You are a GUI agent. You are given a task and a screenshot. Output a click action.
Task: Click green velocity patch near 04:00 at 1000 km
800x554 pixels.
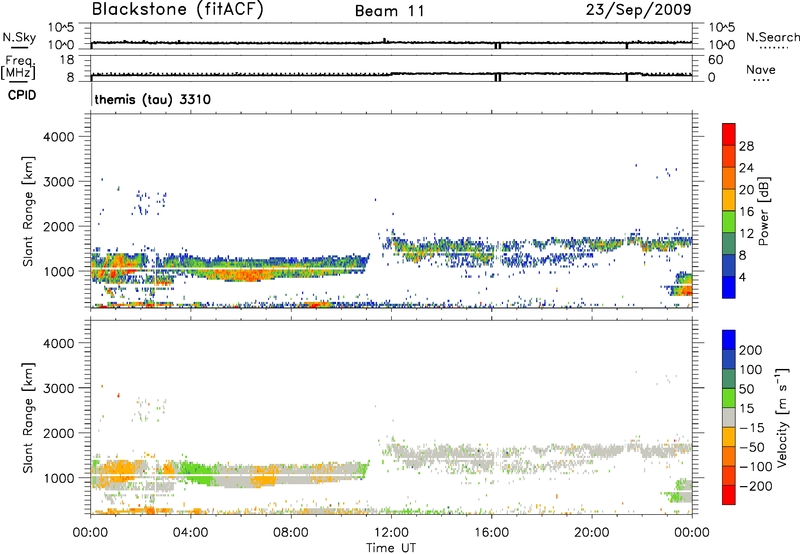[198, 473]
